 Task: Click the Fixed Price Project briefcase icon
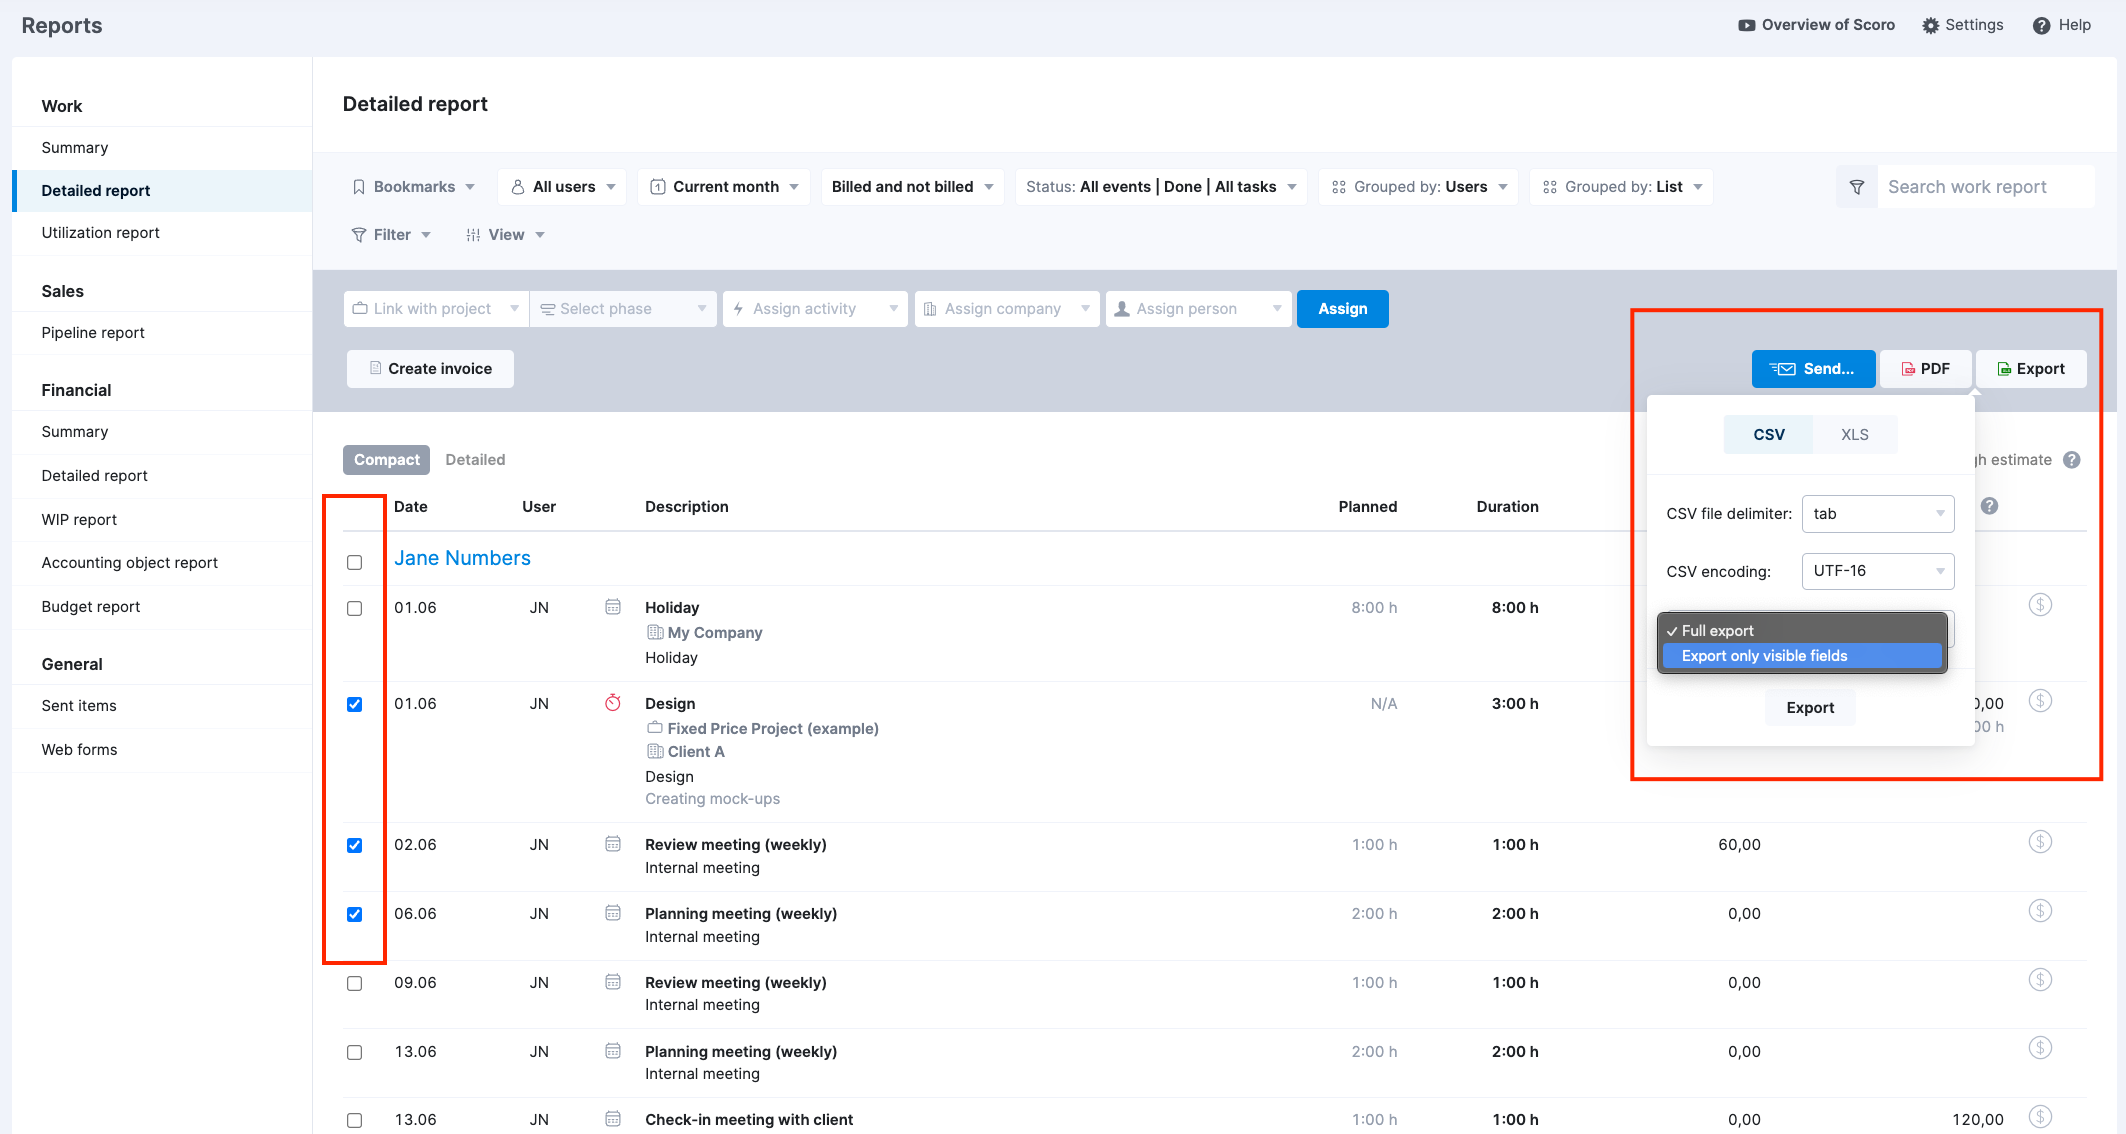(x=655, y=728)
